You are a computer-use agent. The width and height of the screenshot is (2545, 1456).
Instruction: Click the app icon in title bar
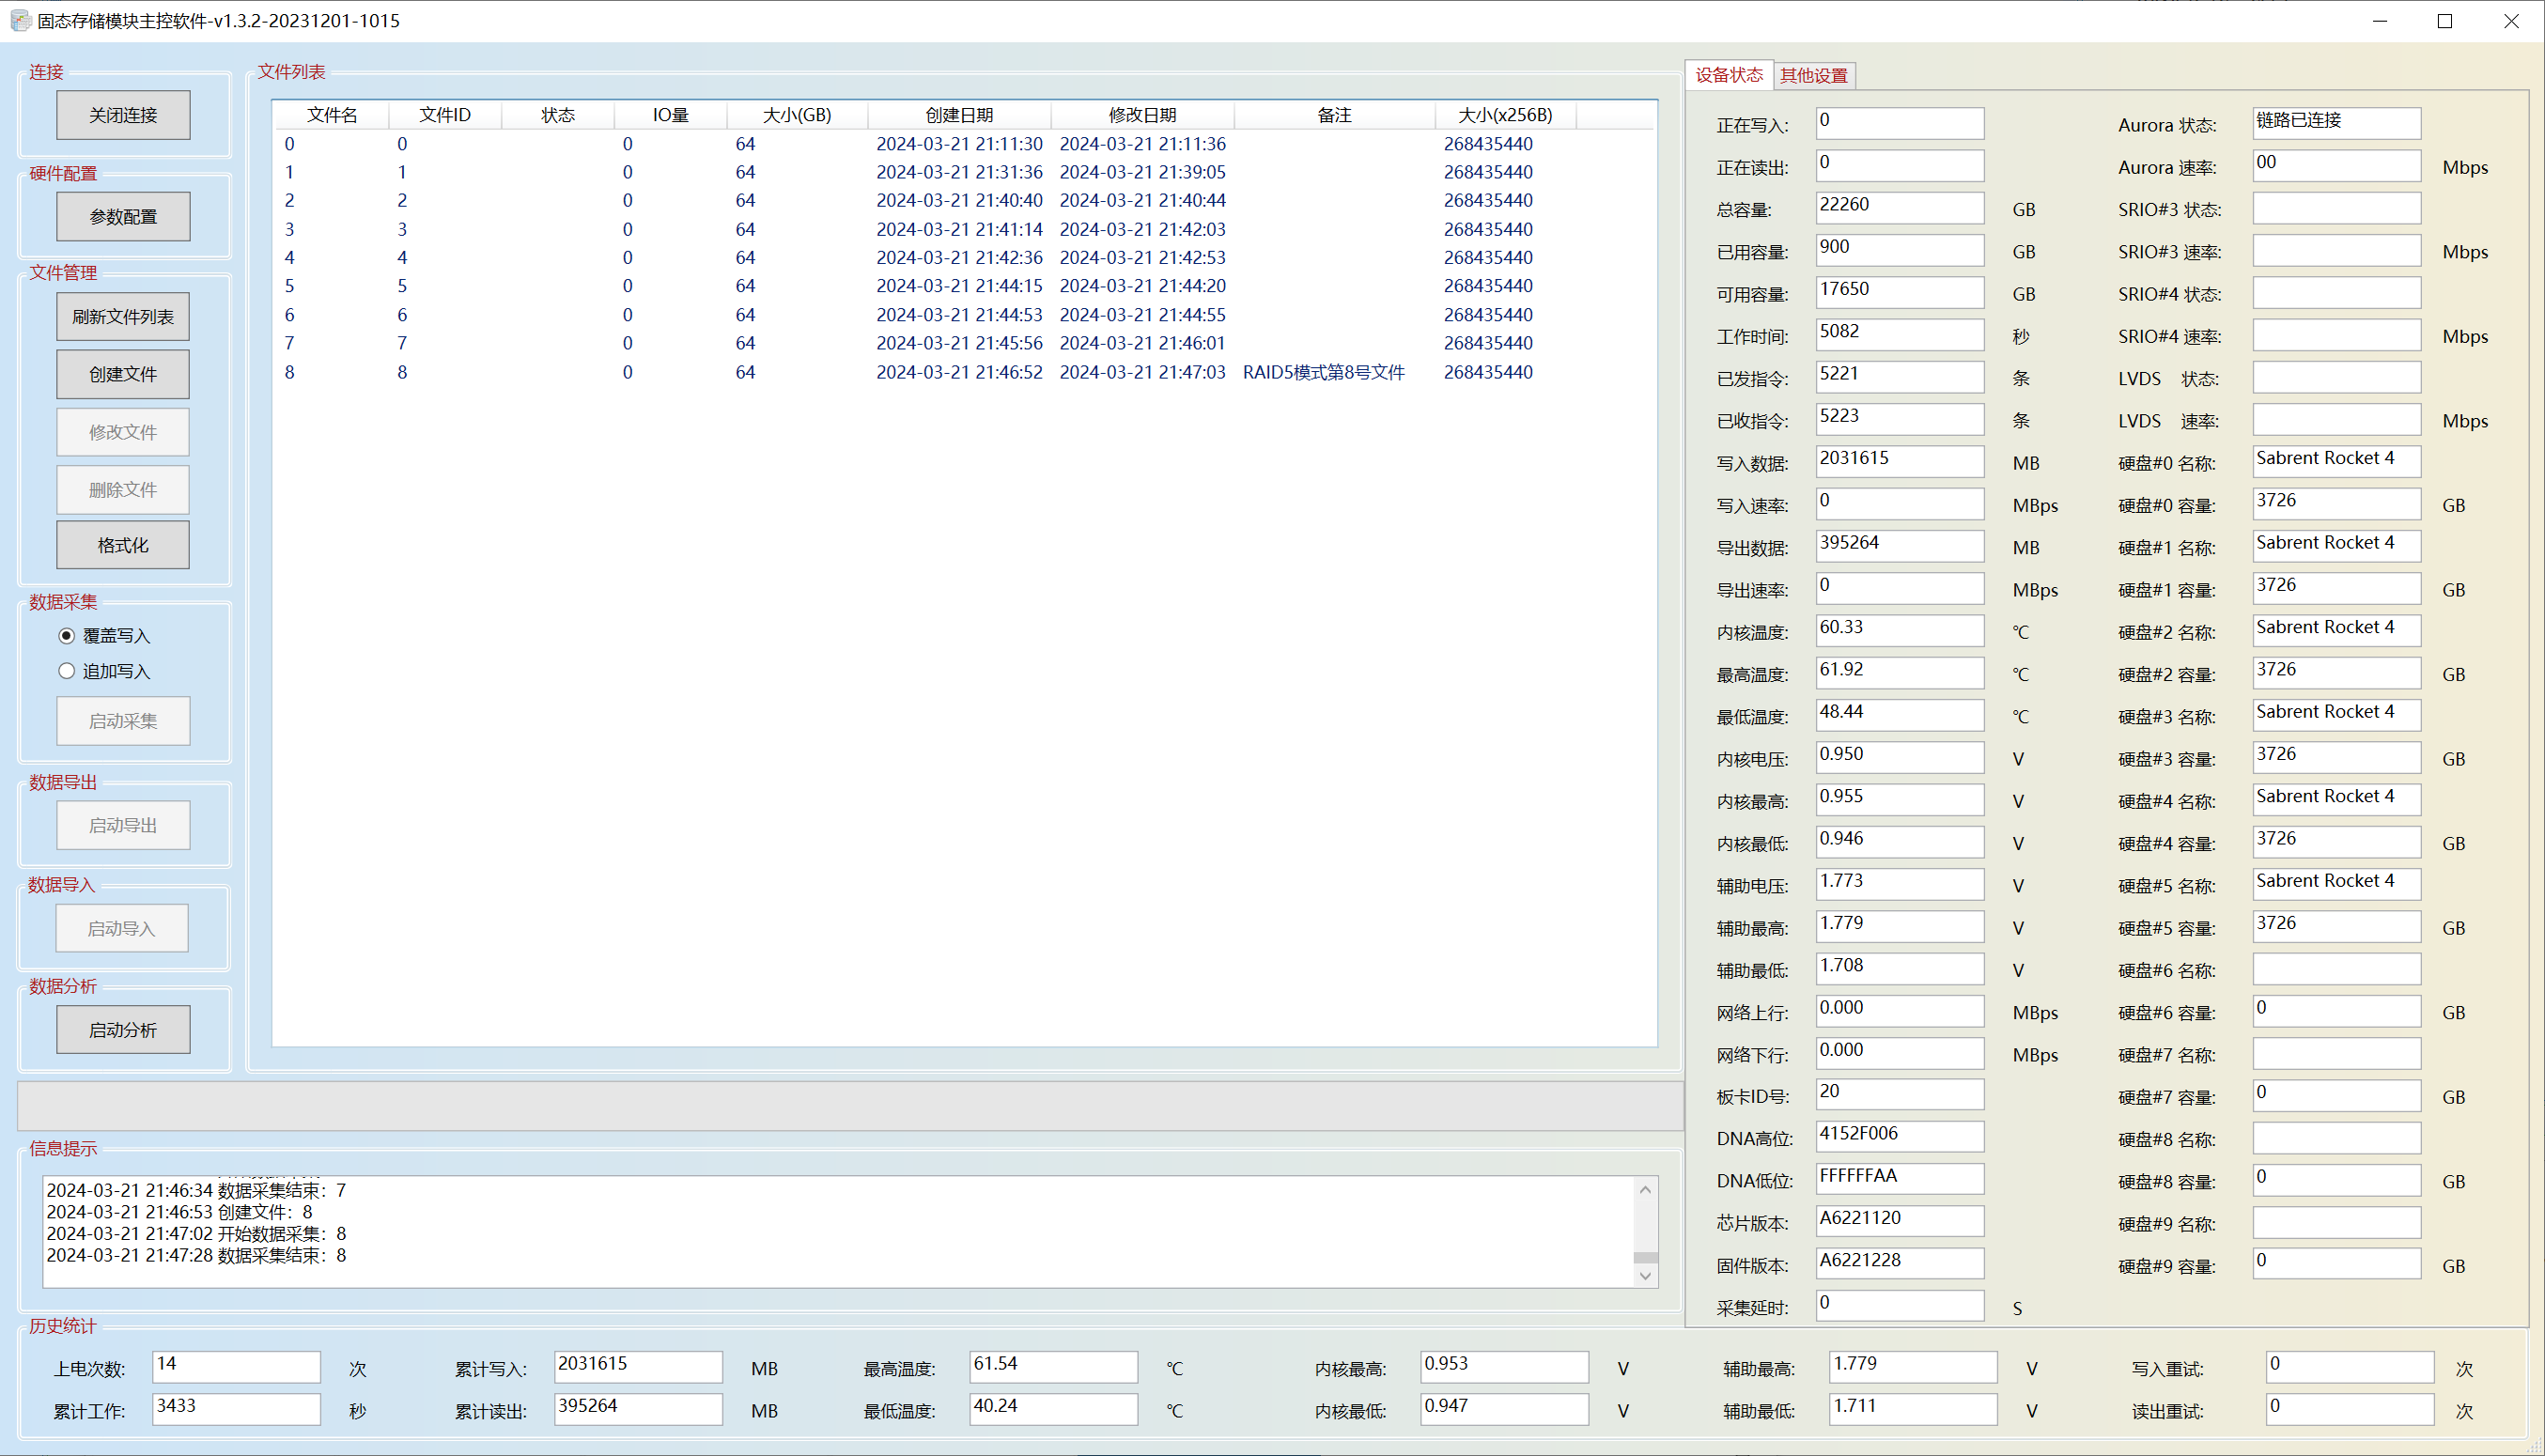[x=20, y=20]
